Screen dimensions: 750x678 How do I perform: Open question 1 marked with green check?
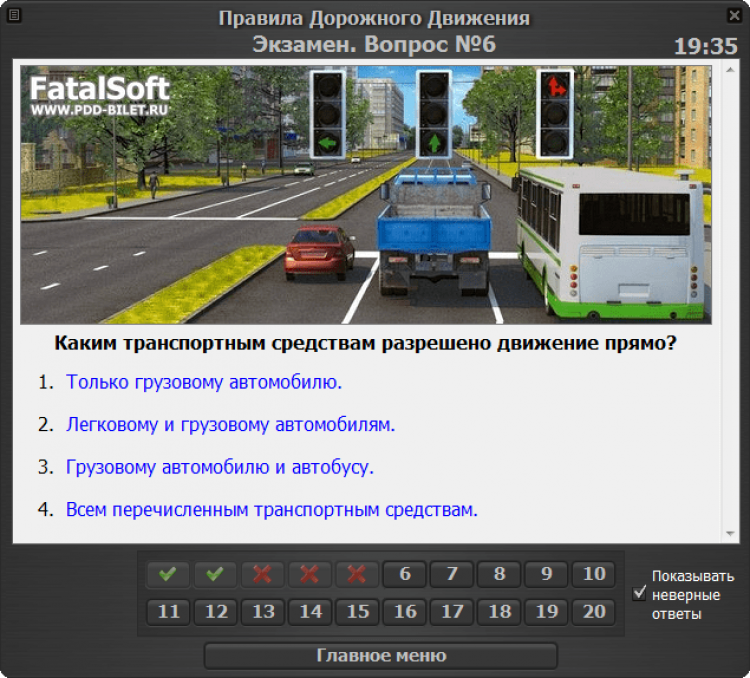(168, 574)
